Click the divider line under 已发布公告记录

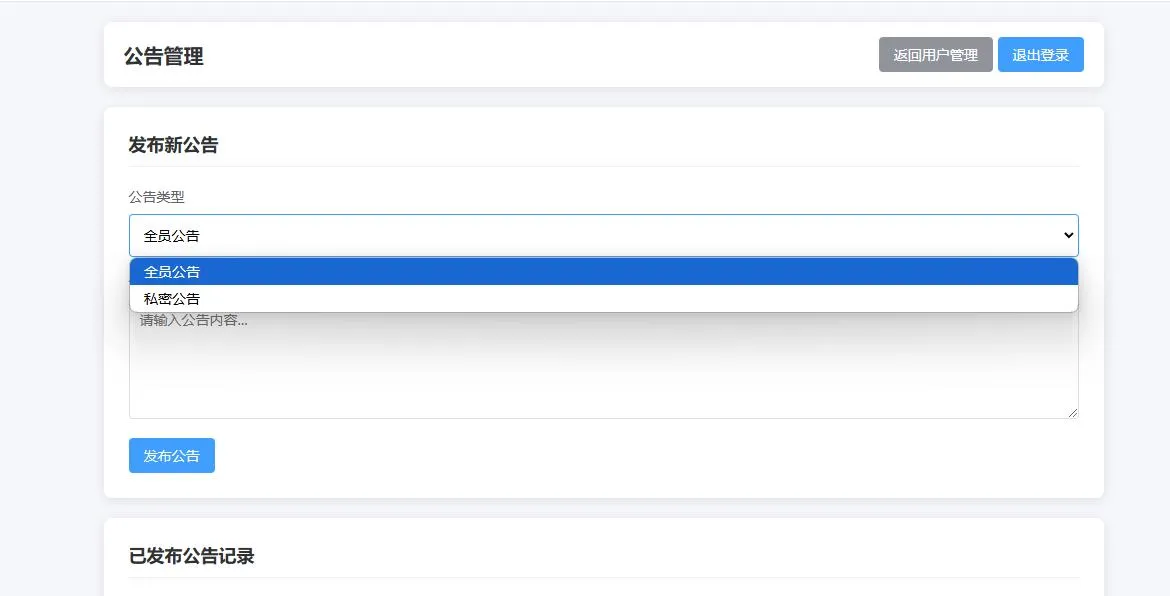[x=603, y=577]
